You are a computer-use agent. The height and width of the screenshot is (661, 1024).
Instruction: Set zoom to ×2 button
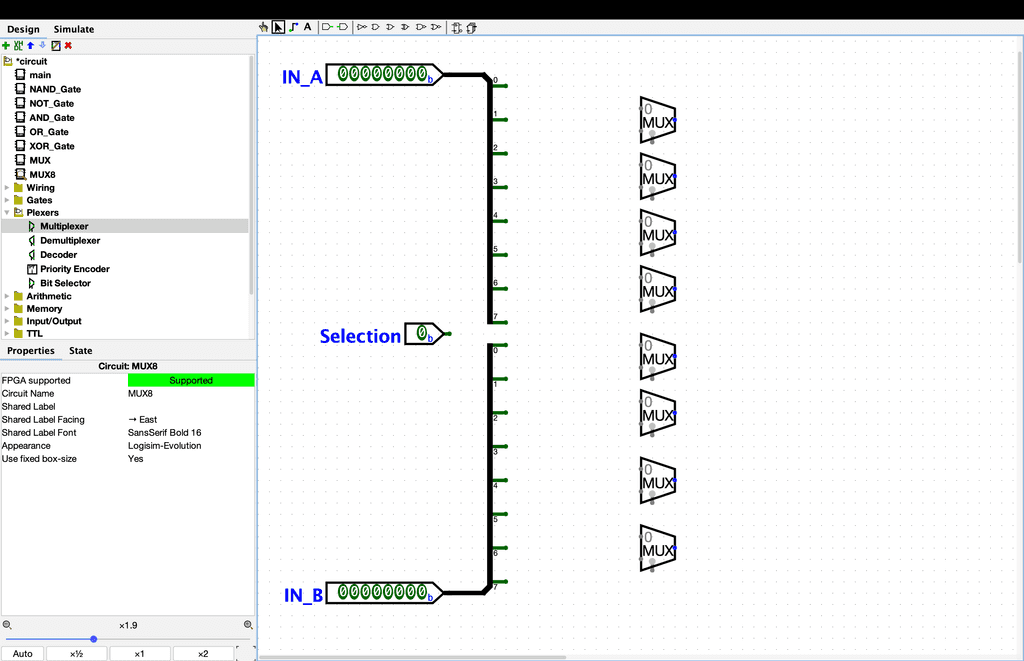(x=203, y=654)
